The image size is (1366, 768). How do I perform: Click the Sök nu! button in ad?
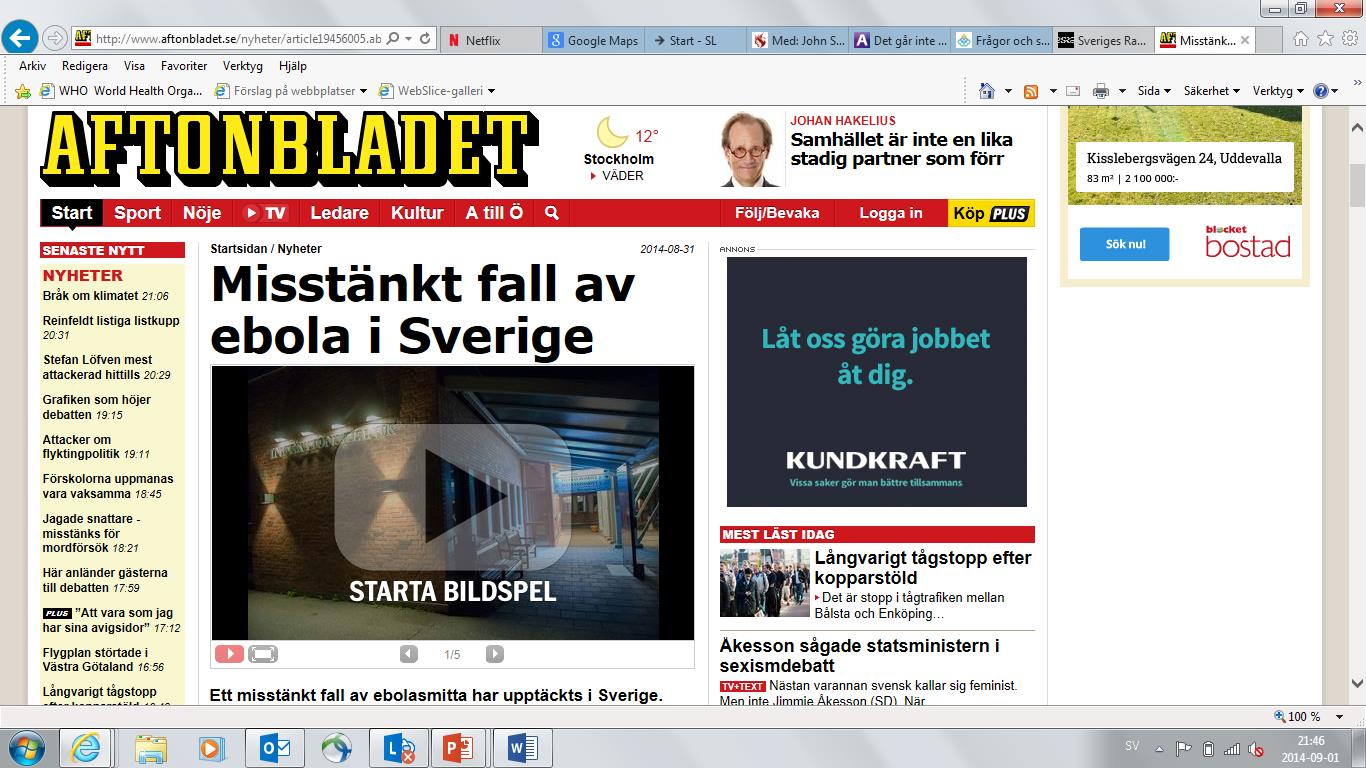[x=1124, y=244]
